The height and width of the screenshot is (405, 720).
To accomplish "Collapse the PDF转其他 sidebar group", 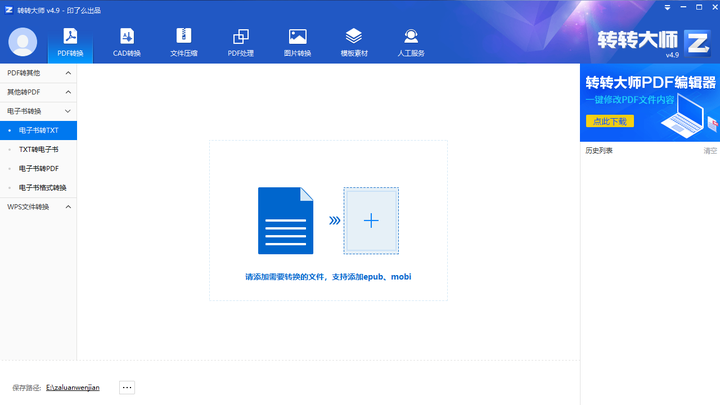I will (38, 73).
